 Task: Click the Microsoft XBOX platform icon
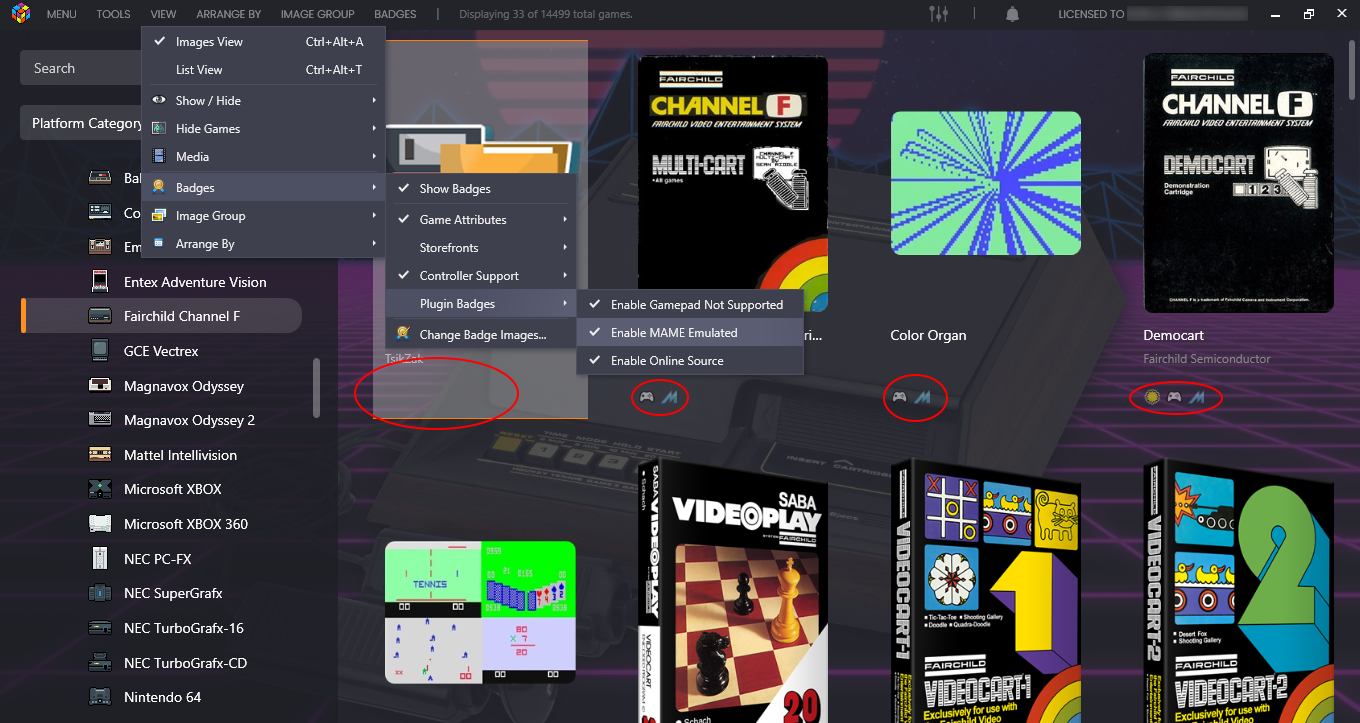[100, 489]
